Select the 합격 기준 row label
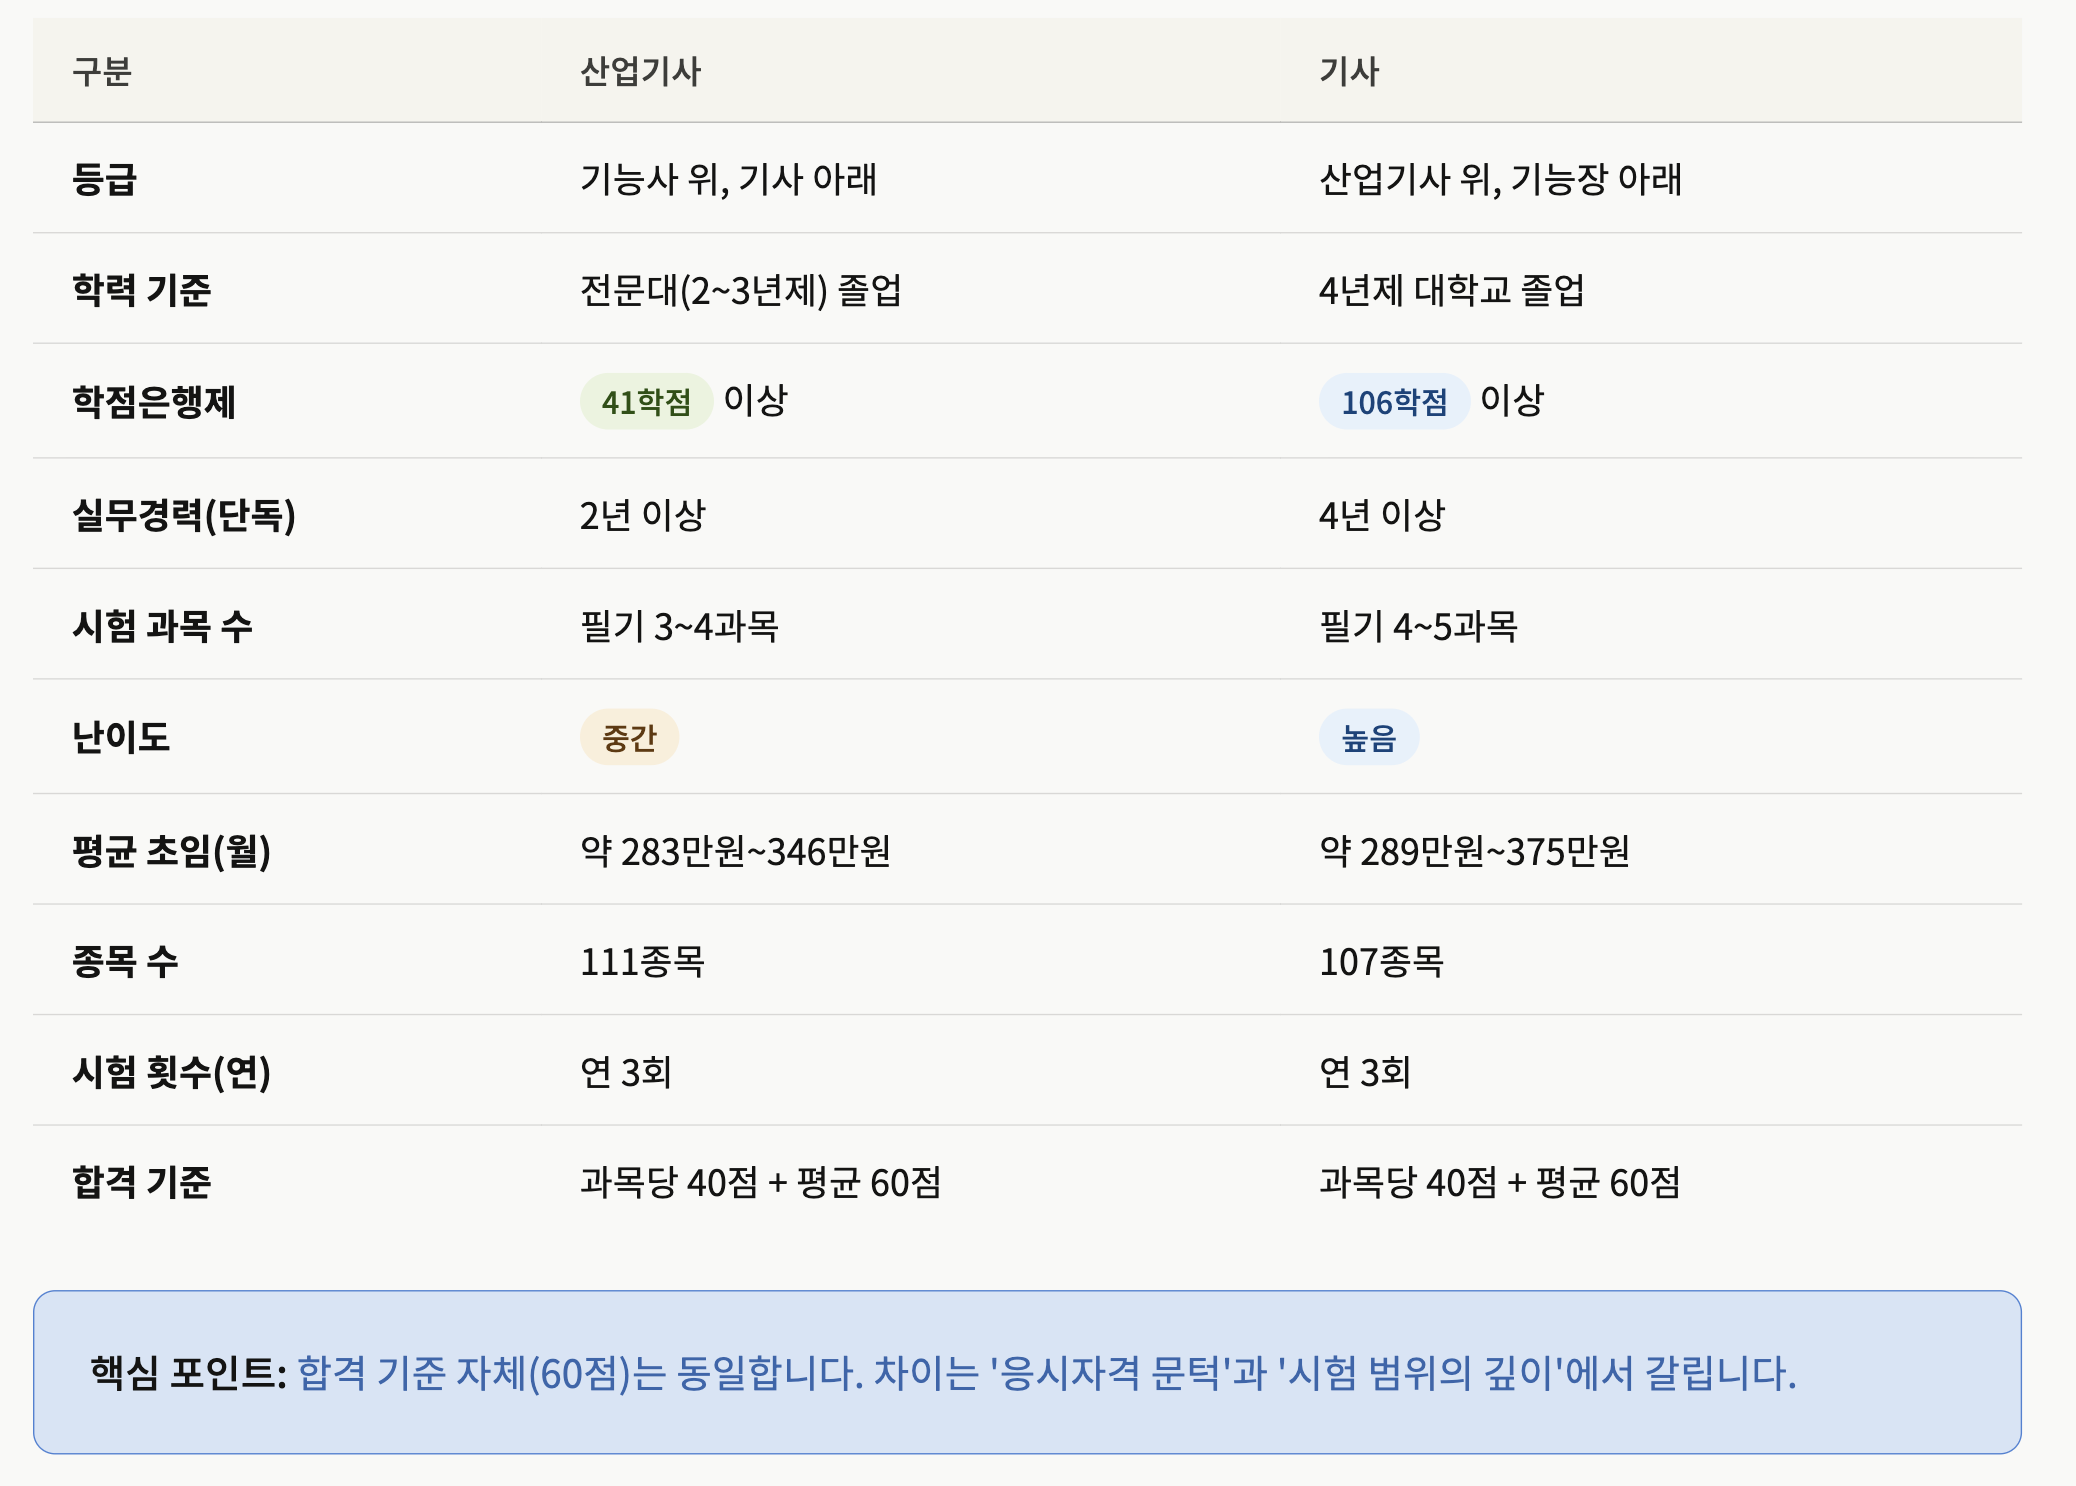The width and height of the screenshot is (2076, 1486). tap(141, 1182)
